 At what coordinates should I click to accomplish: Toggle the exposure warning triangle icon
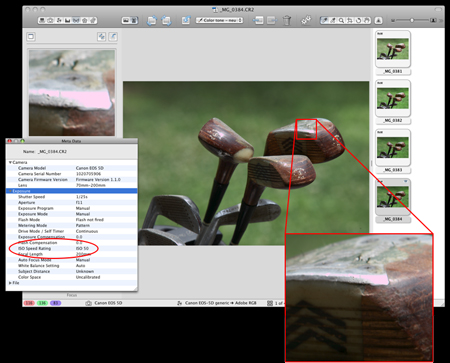[378, 21]
